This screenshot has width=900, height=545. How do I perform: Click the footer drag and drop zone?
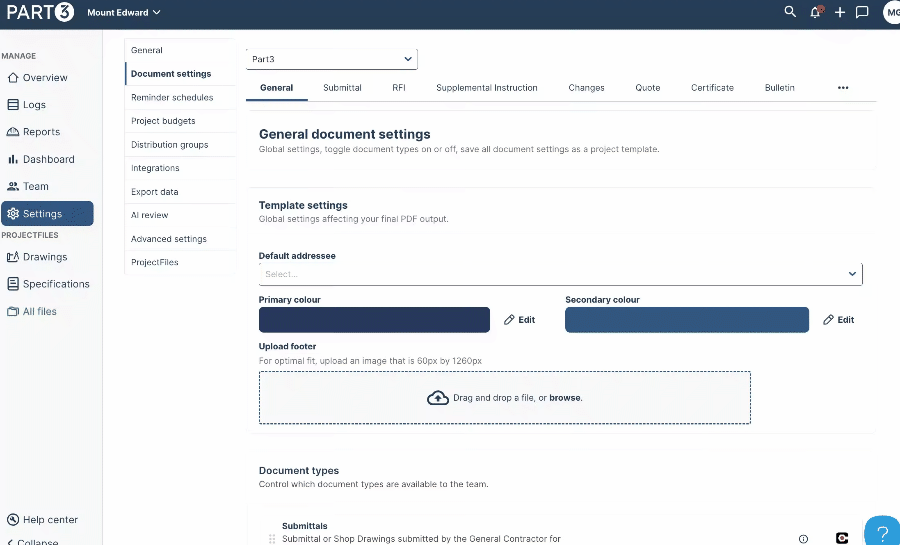pyautogui.click(x=505, y=398)
